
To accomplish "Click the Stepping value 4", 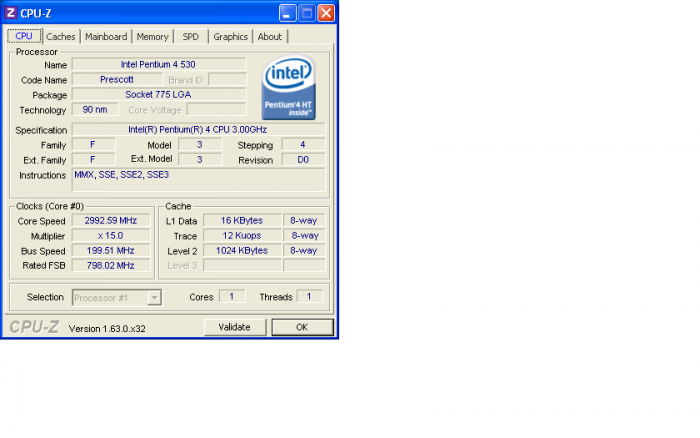I will coord(303,145).
